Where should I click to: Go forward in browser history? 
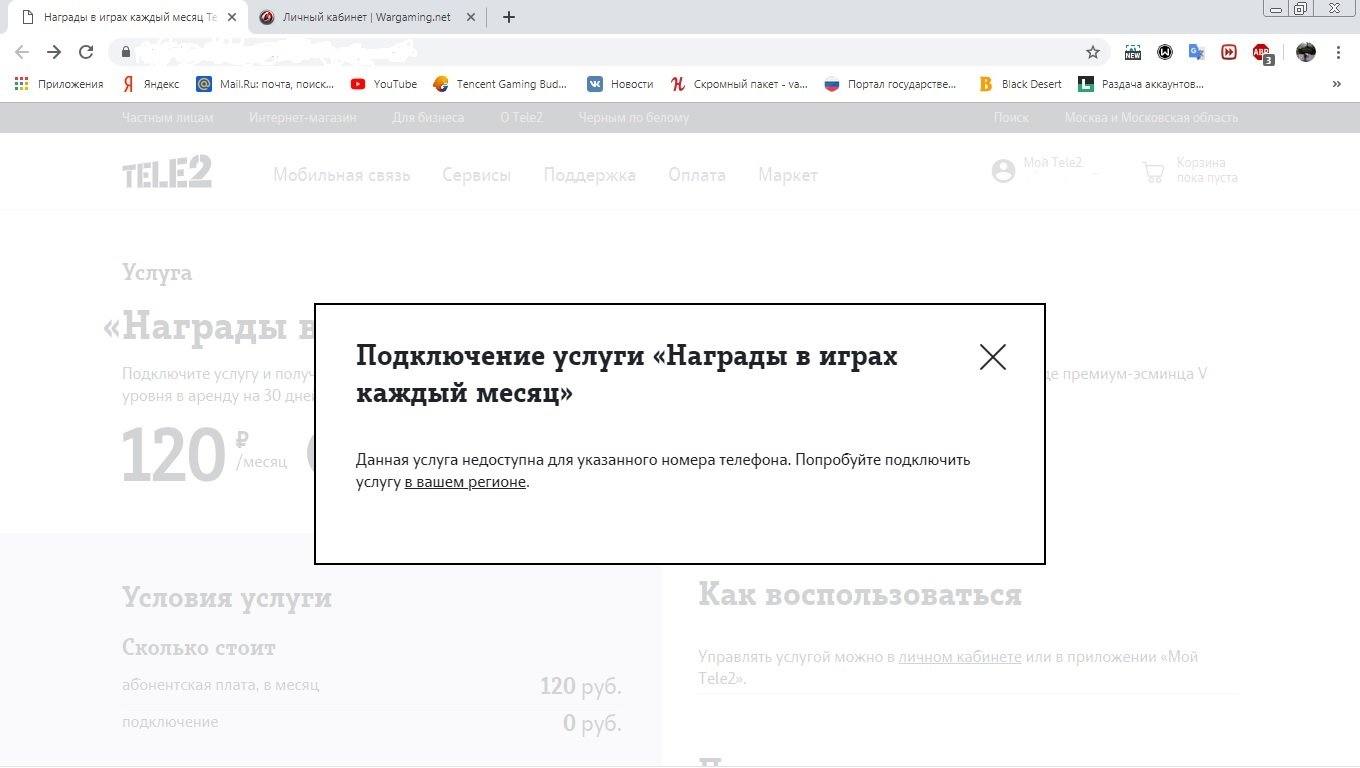54,52
